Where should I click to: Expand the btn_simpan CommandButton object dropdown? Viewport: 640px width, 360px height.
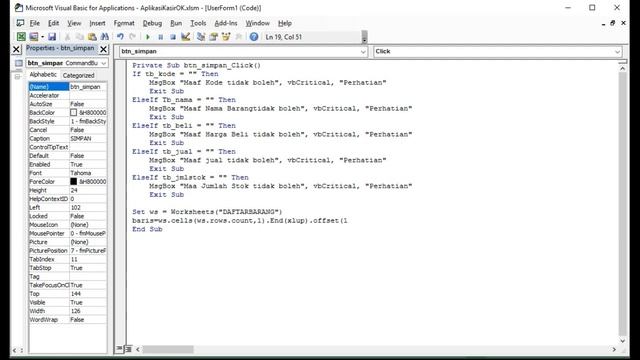tap(104, 63)
